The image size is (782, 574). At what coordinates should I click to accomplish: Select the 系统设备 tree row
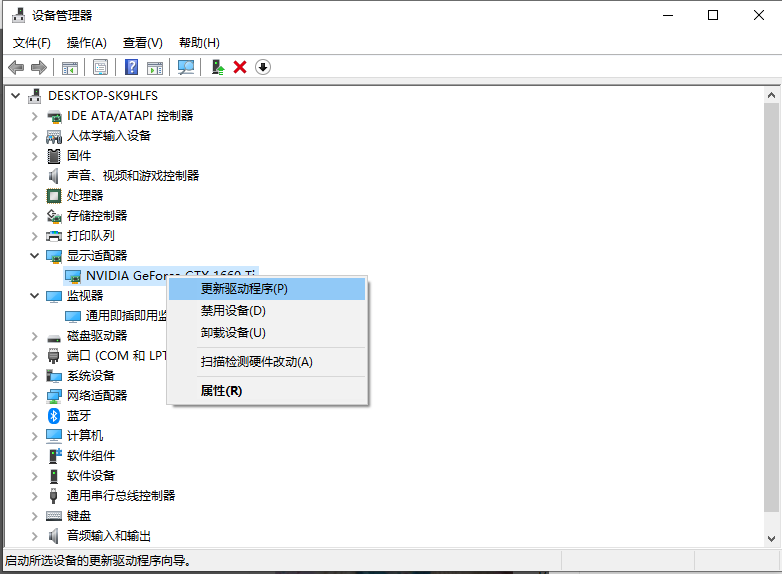(x=91, y=376)
